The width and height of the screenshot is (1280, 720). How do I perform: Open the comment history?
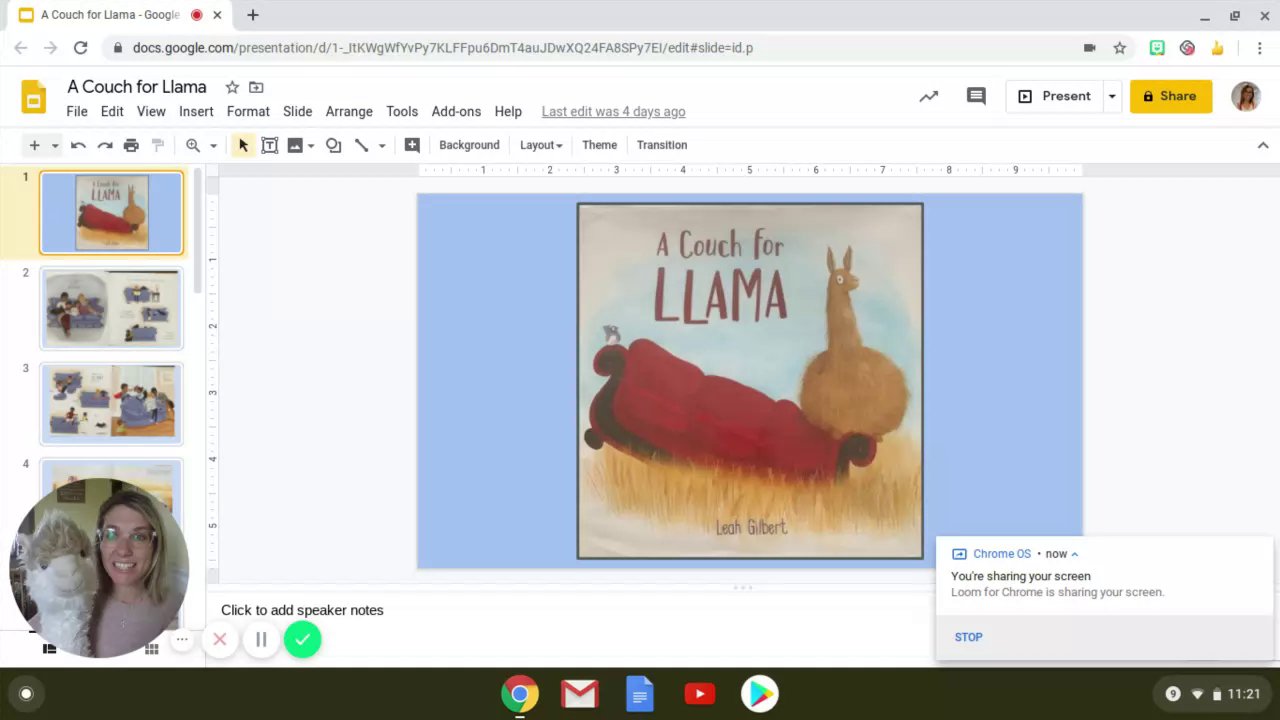point(976,96)
